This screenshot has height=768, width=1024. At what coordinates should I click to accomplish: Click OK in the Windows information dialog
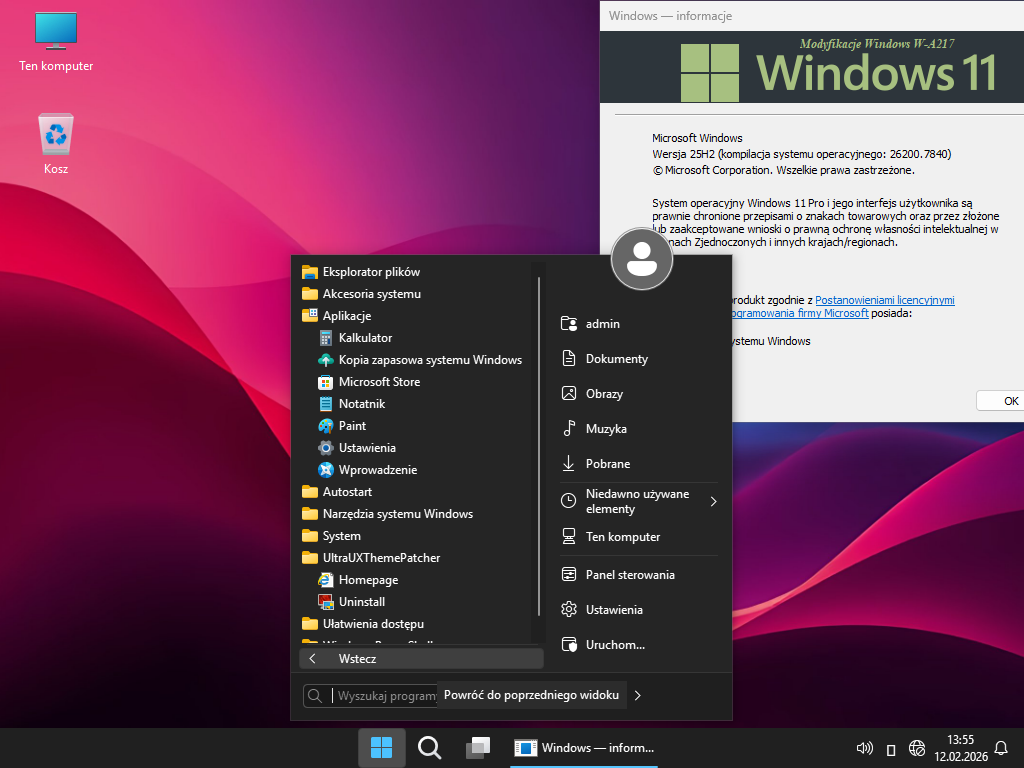coord(1010,401)
